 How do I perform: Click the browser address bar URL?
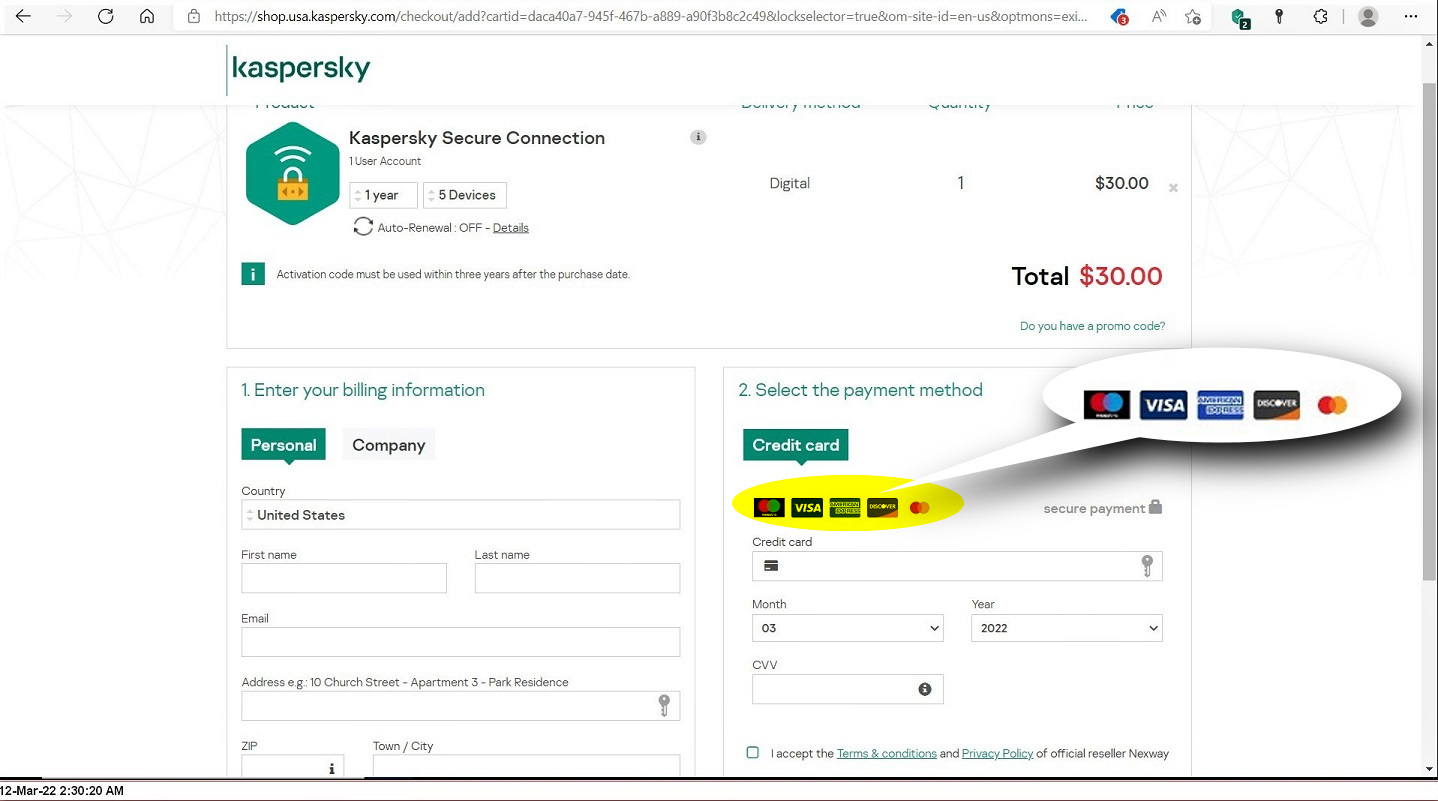click(x=650, y=17)
